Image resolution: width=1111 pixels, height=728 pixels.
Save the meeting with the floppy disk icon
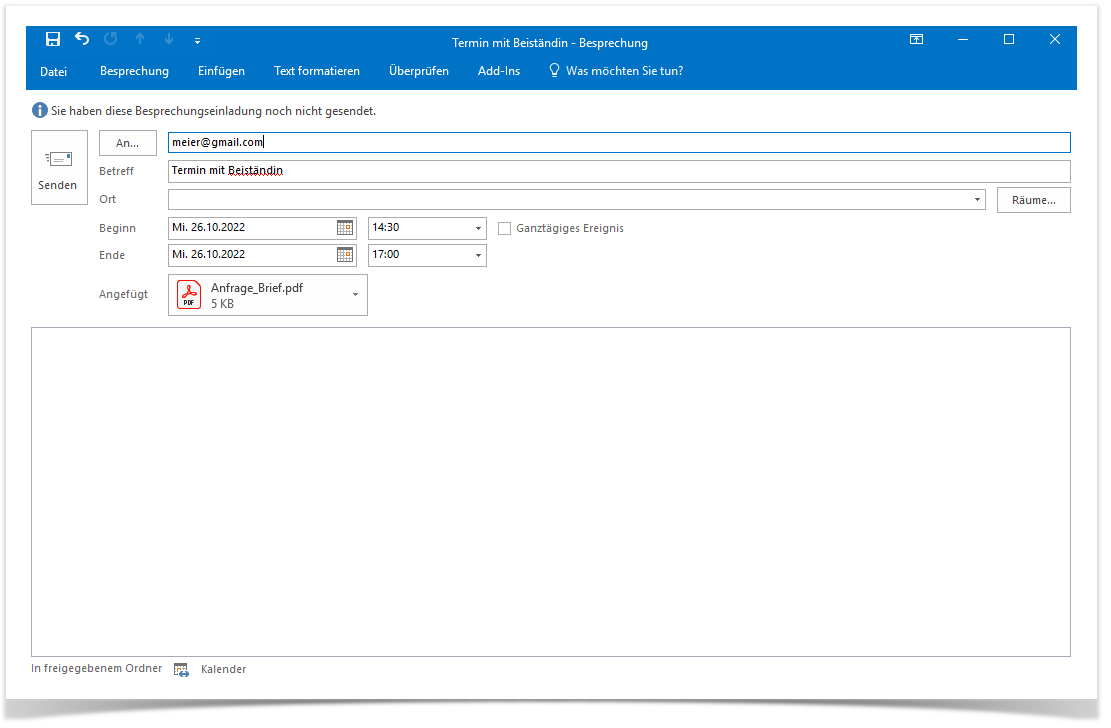(x=53, y=39)
